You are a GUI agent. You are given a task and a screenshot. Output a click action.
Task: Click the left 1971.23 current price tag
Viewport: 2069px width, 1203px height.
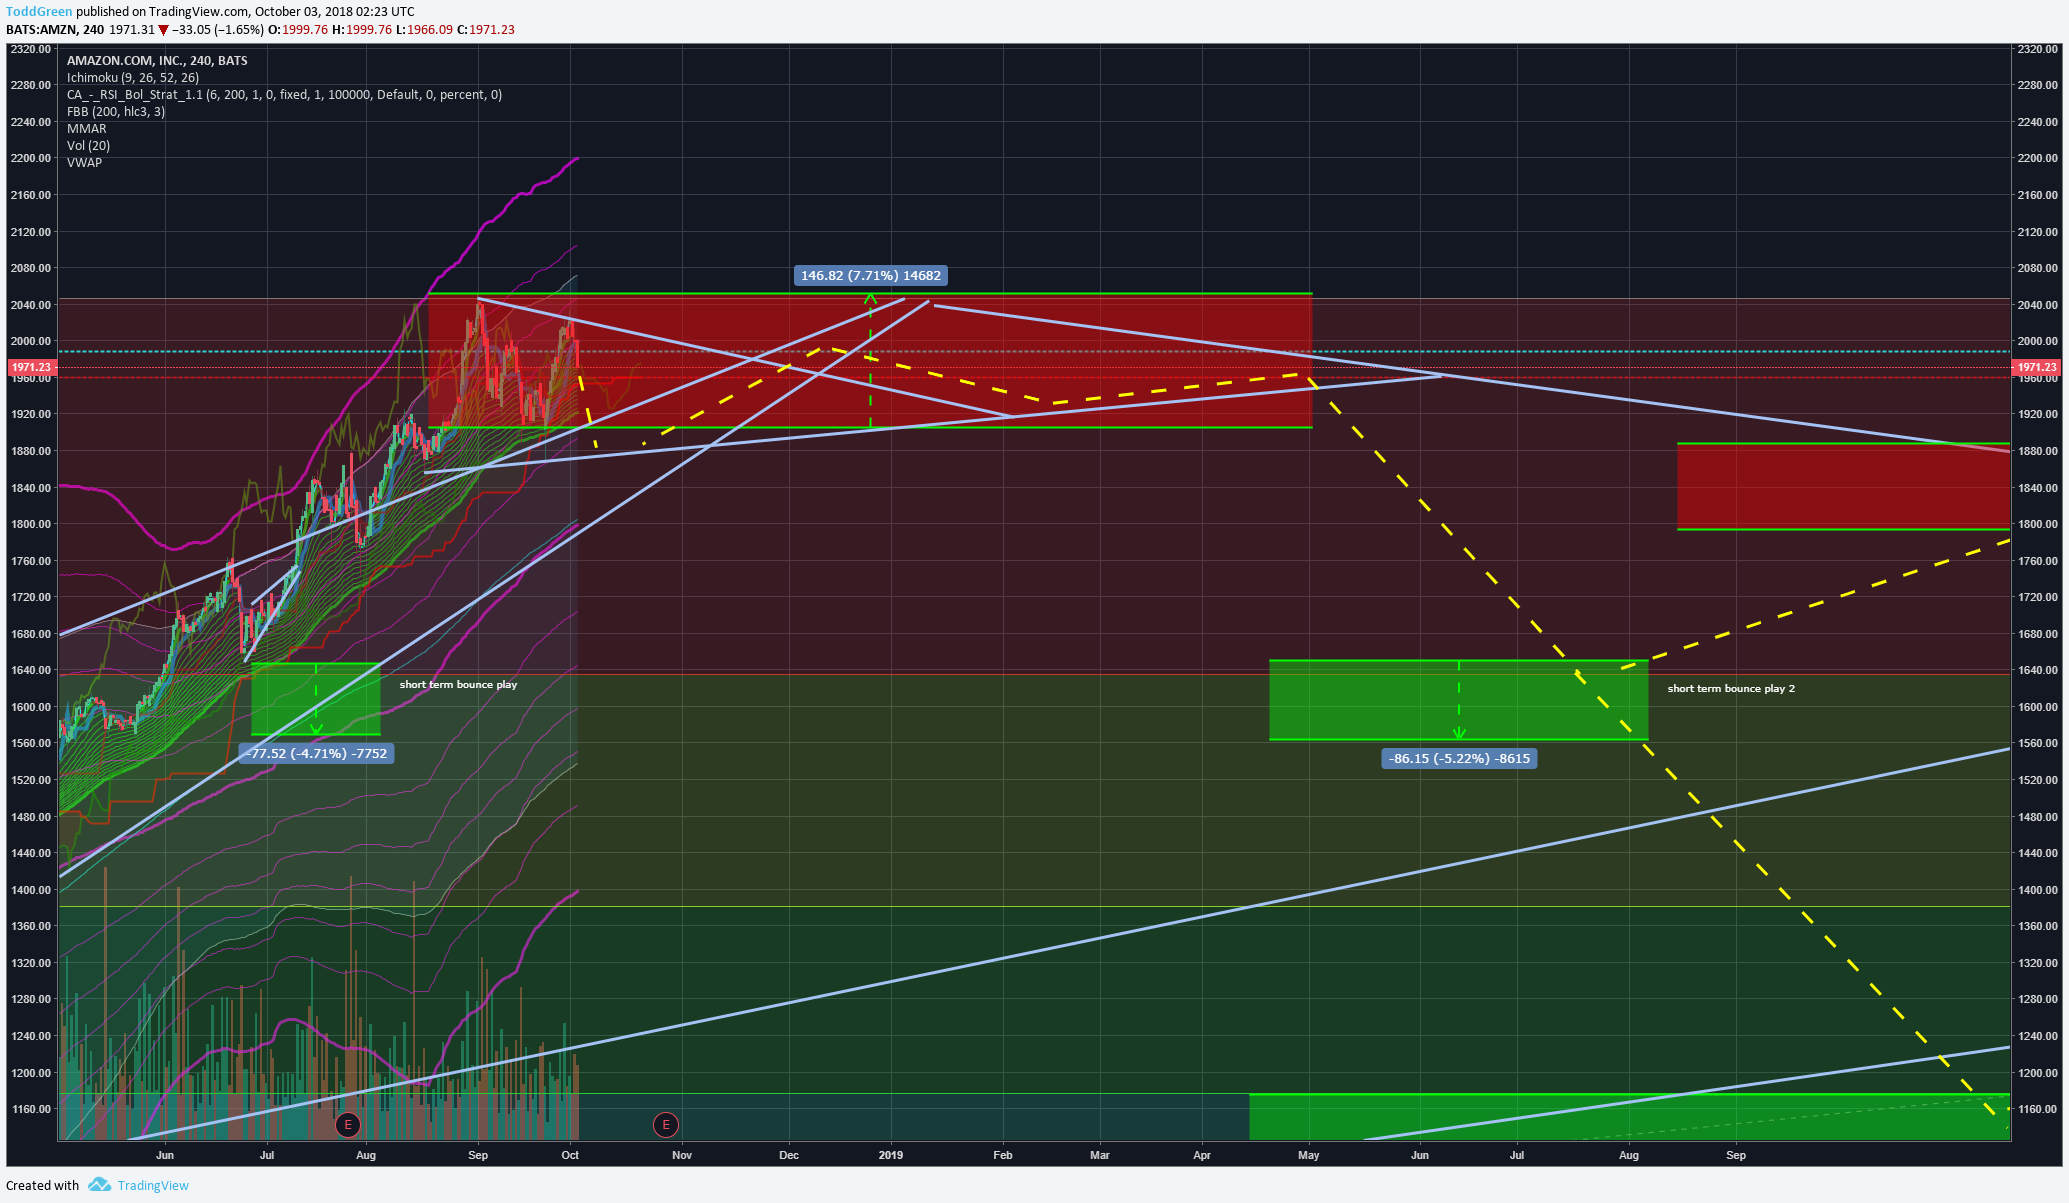tap(31, 367)
